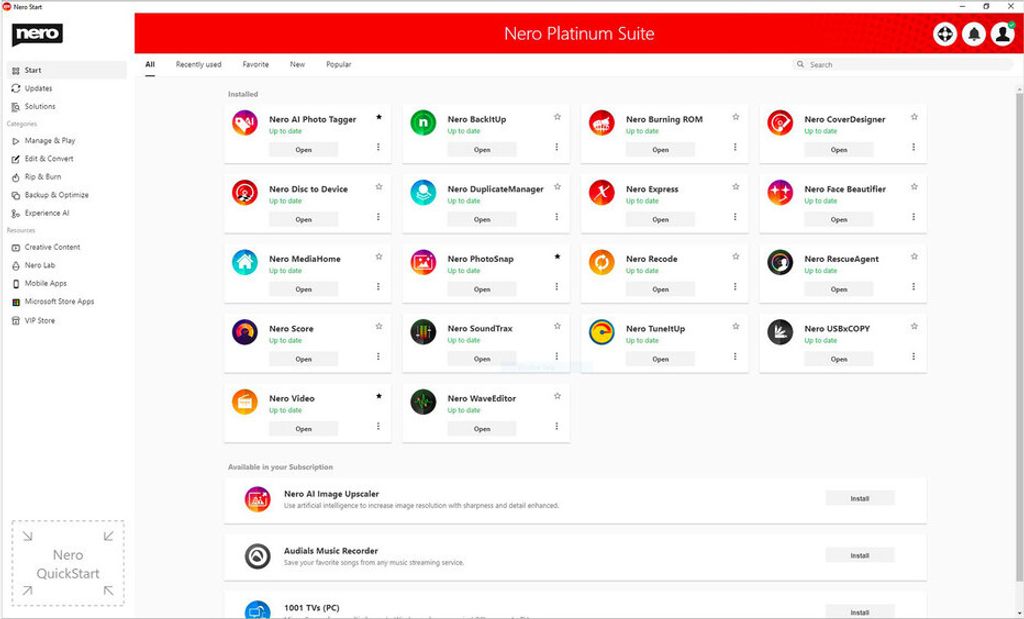The width and height of the screenshot is (1024, 619).
Task: Click the Nero AI Photo Tagger icon
Action: click(x=245, y=123)
